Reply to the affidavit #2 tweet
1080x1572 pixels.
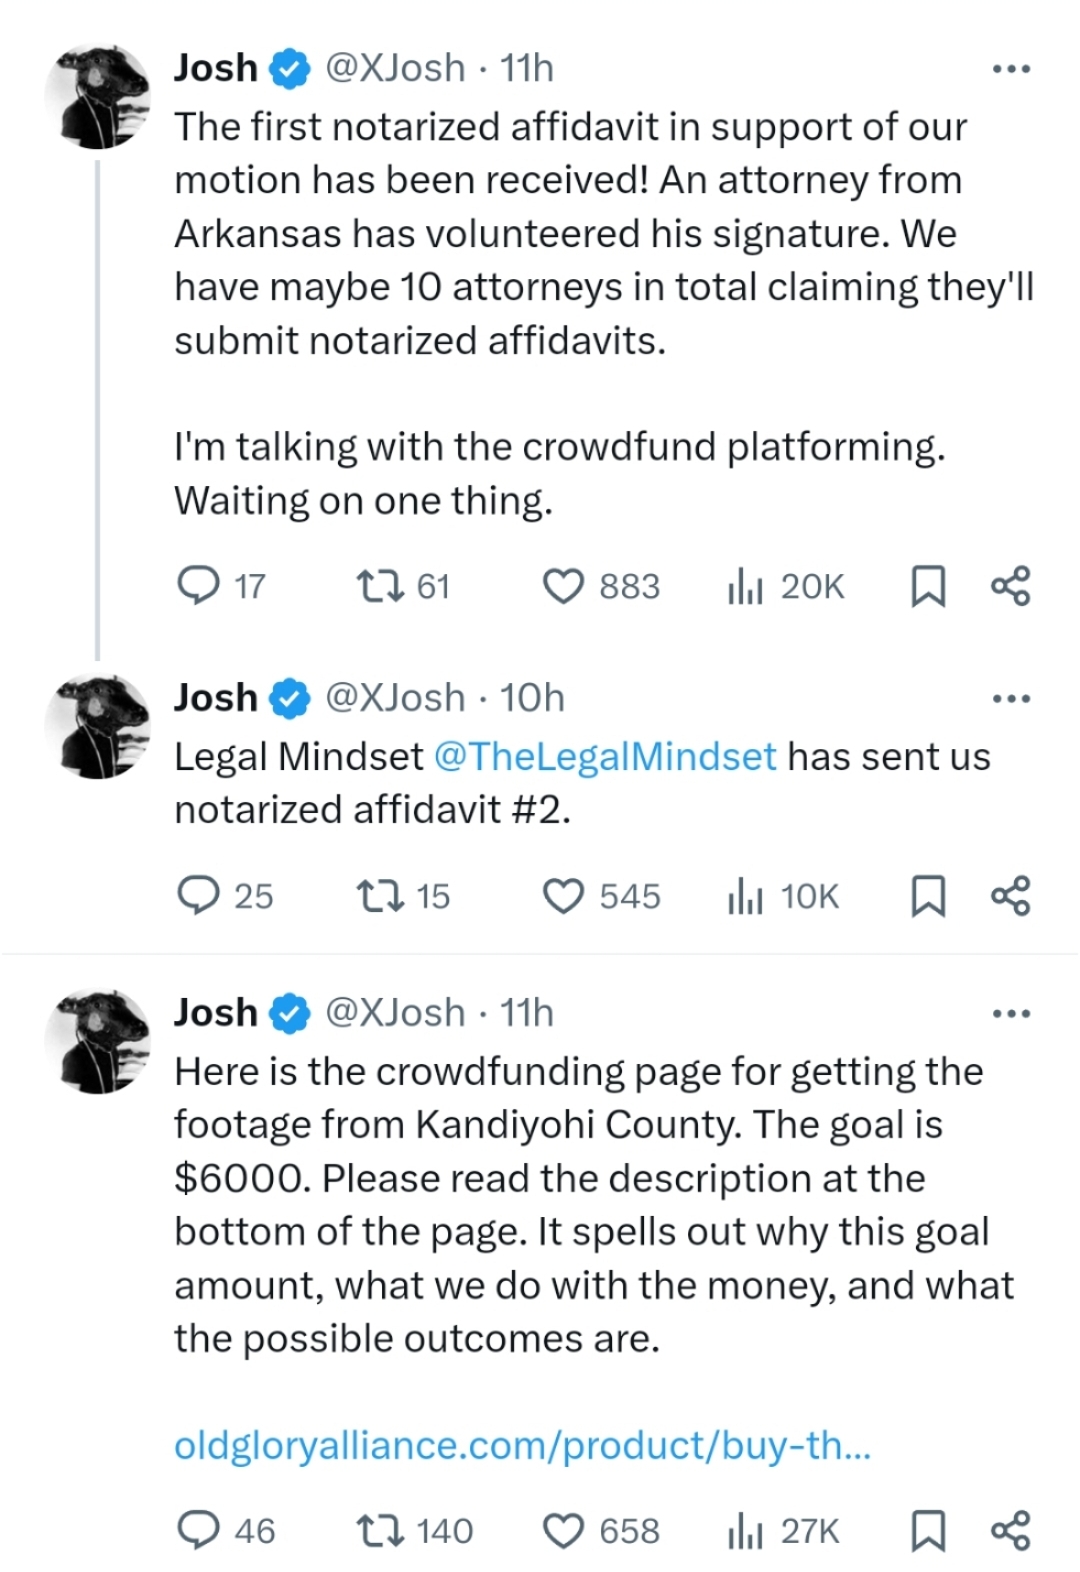[x=198, y=896]
